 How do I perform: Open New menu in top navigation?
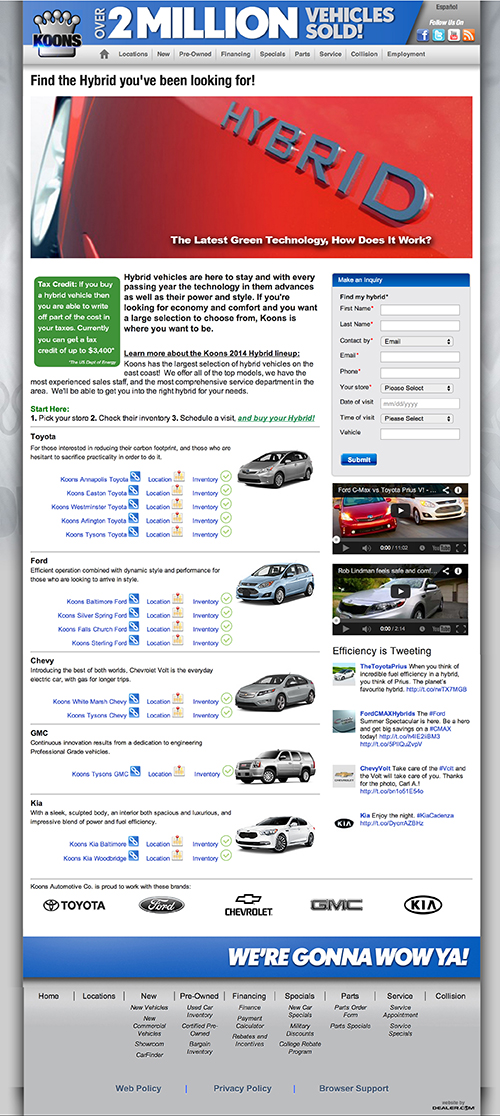pos(164,54)
